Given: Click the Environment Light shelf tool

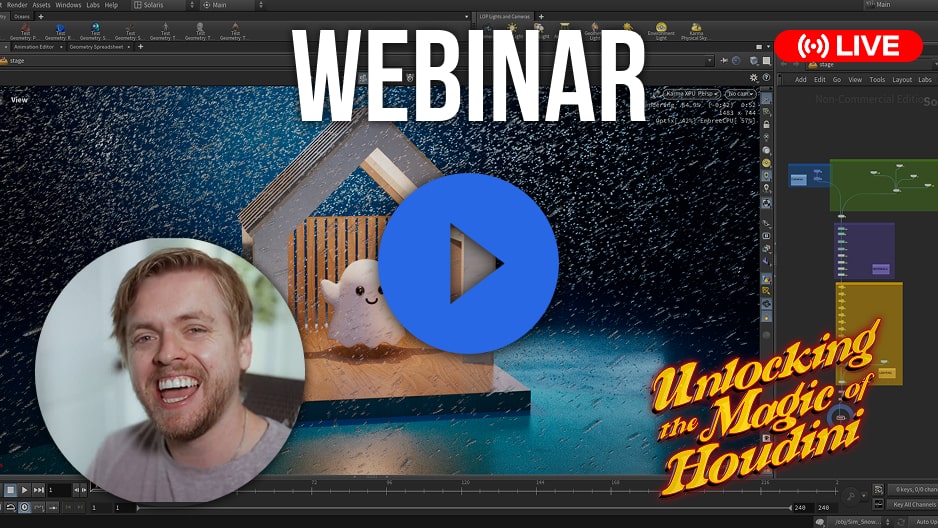Looking at the screenshot, I should click(x=661, y=31).
